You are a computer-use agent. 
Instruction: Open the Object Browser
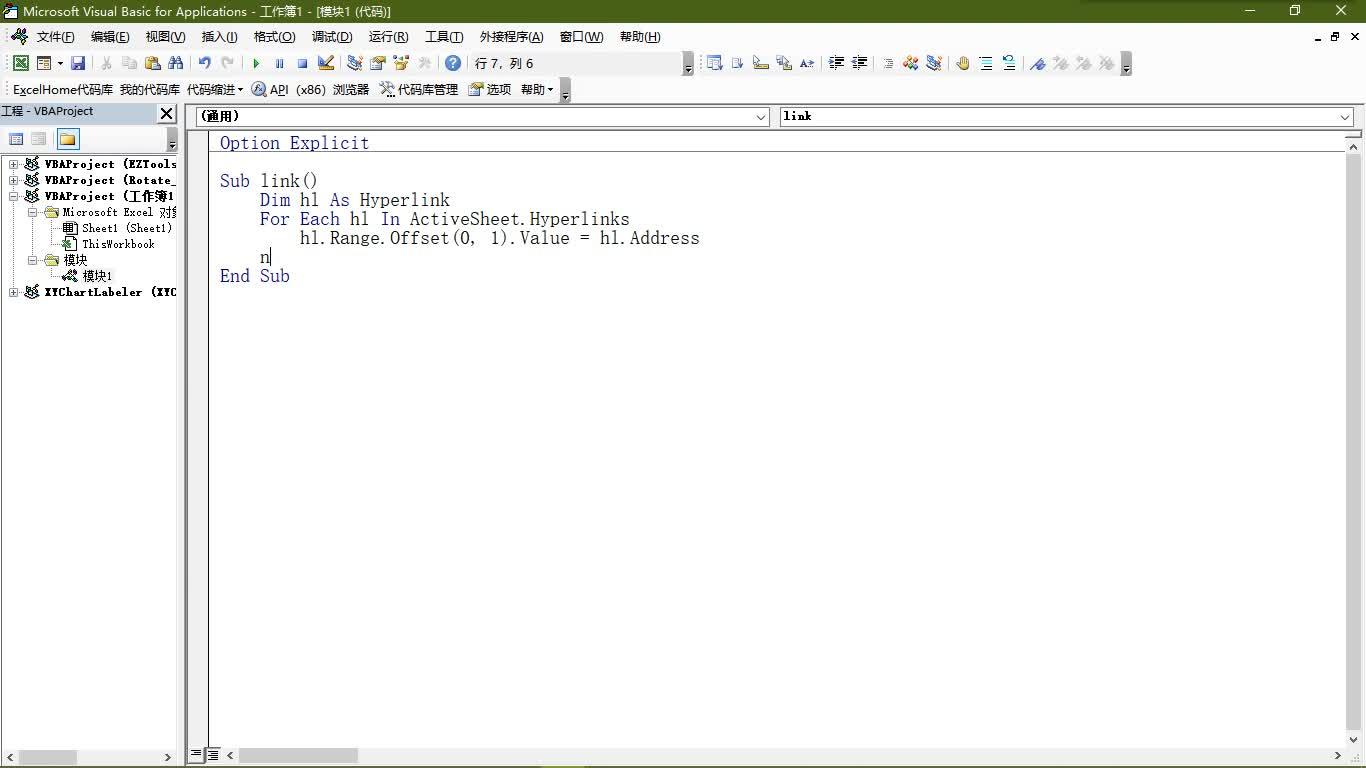coord(400,63)
